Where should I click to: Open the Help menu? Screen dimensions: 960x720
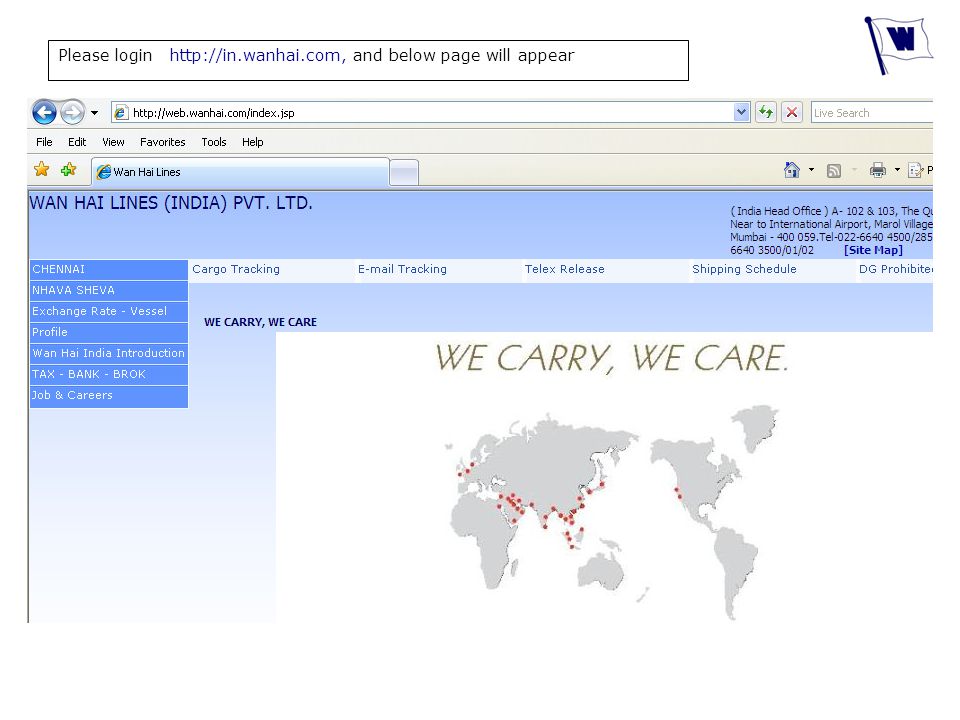(x=252, y=142)
